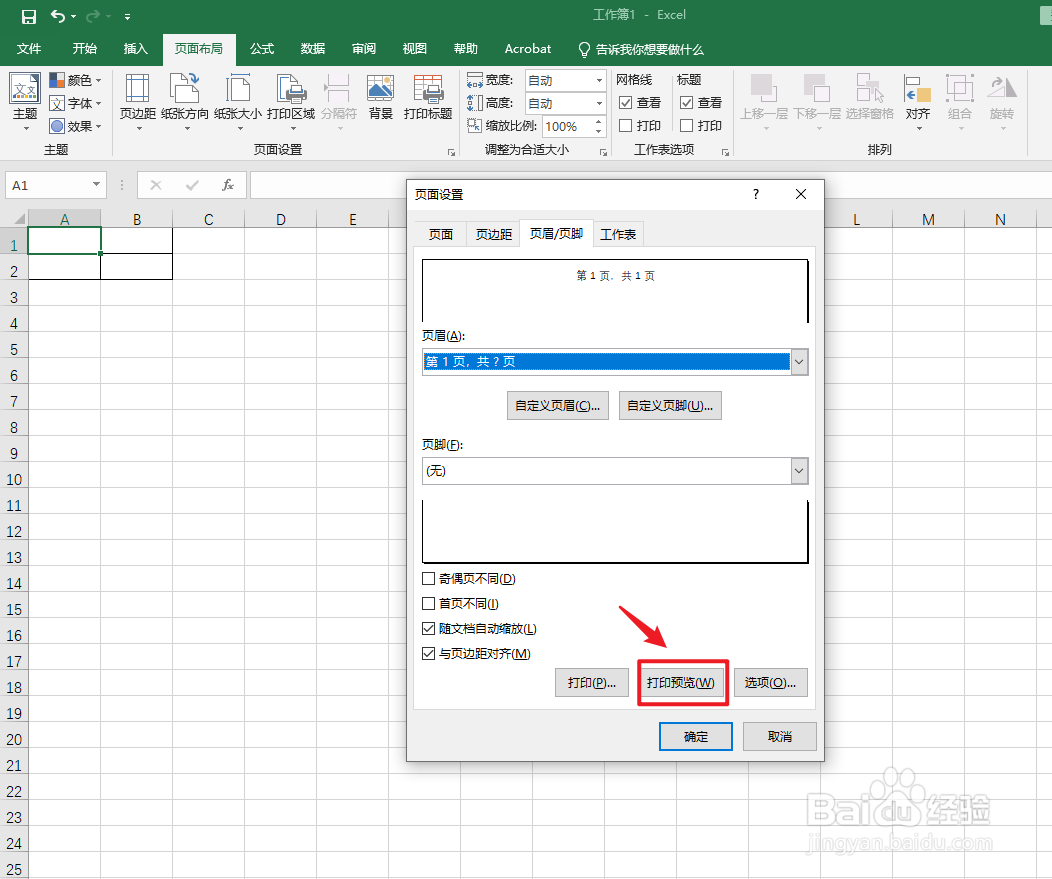Click Print Preview (打印预览) button

[681, 683]
